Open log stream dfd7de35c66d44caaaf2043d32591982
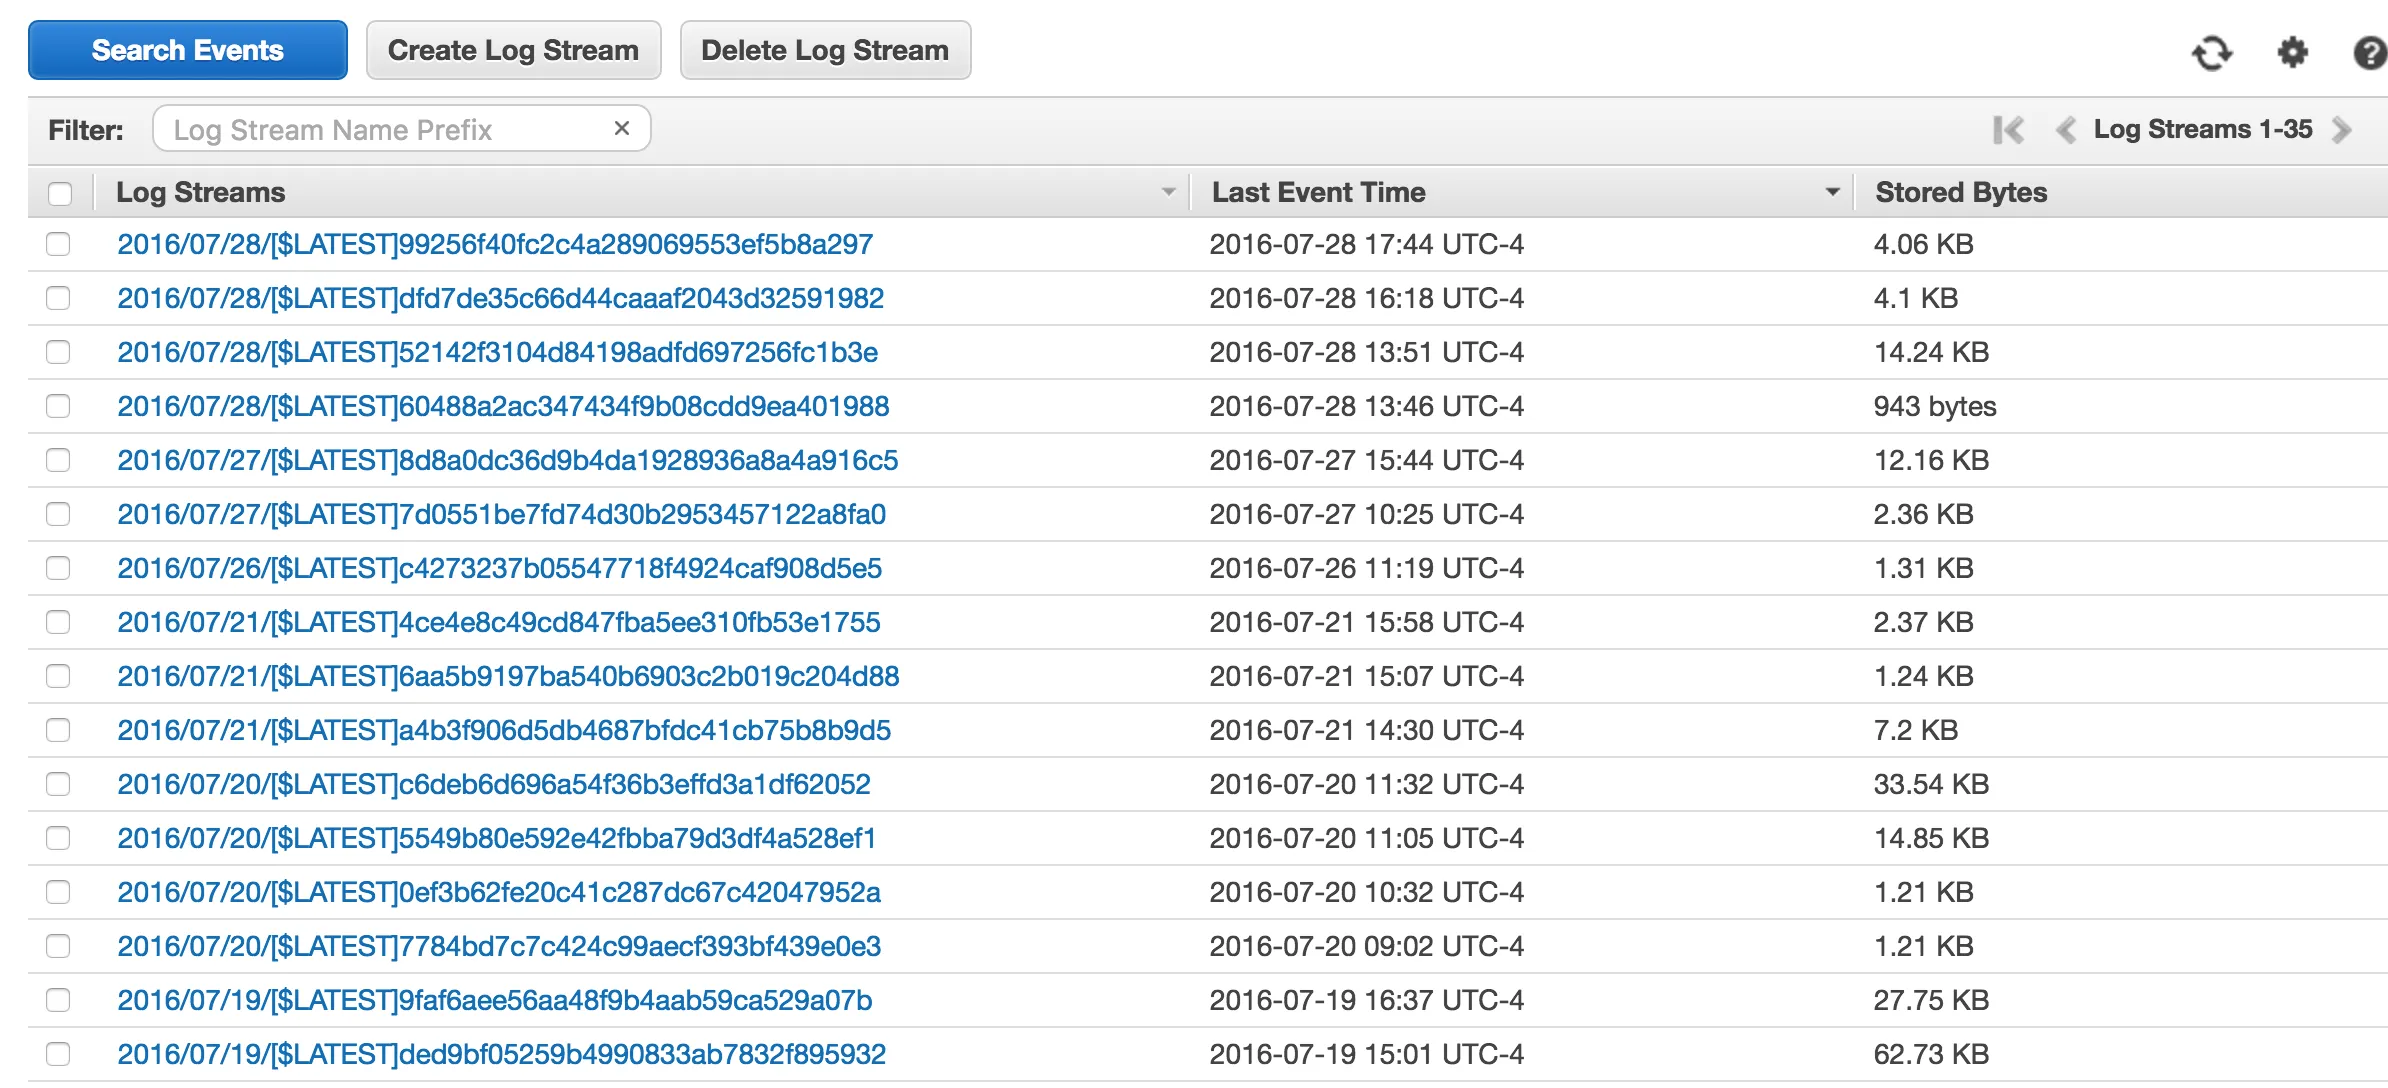Viewport: 2388px width, 1088px height. click(x=500, y=298)
